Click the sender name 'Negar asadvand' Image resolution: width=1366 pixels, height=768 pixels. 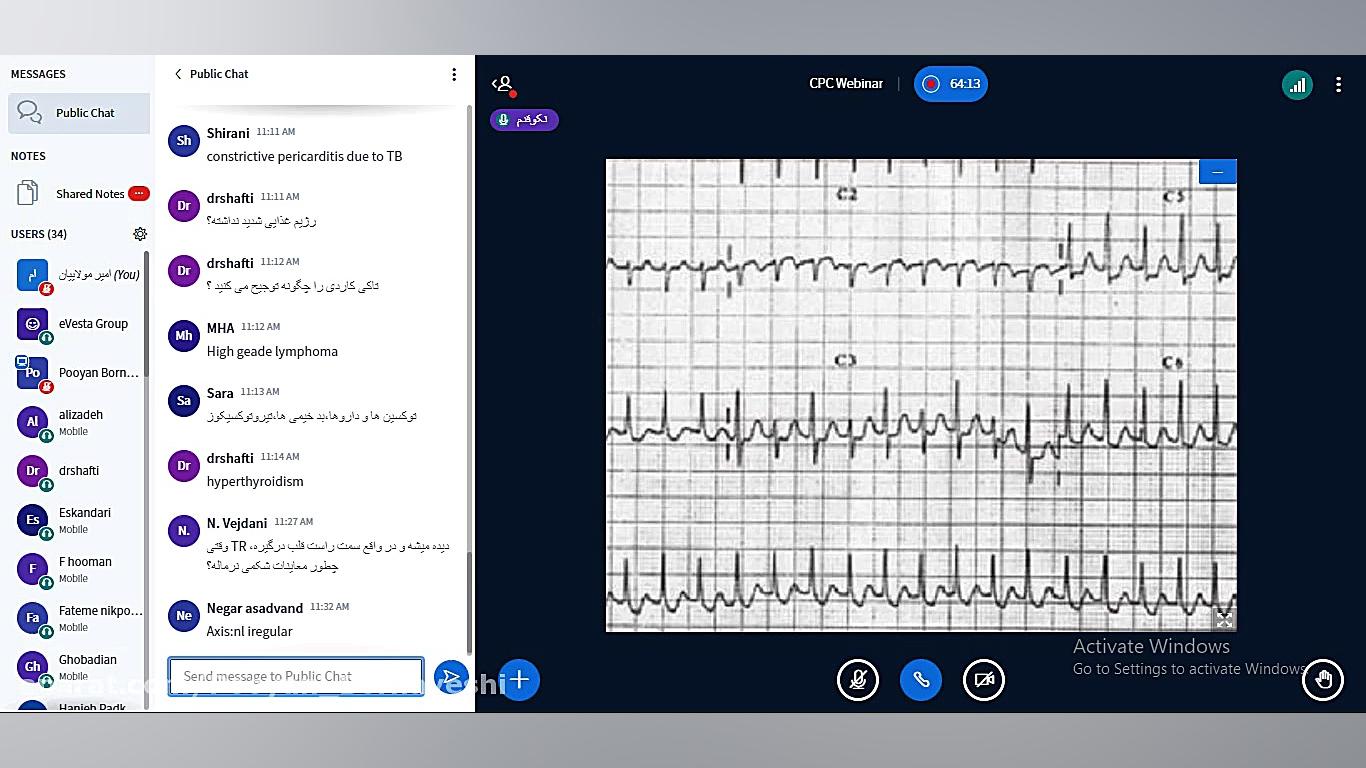pos(255,608)
